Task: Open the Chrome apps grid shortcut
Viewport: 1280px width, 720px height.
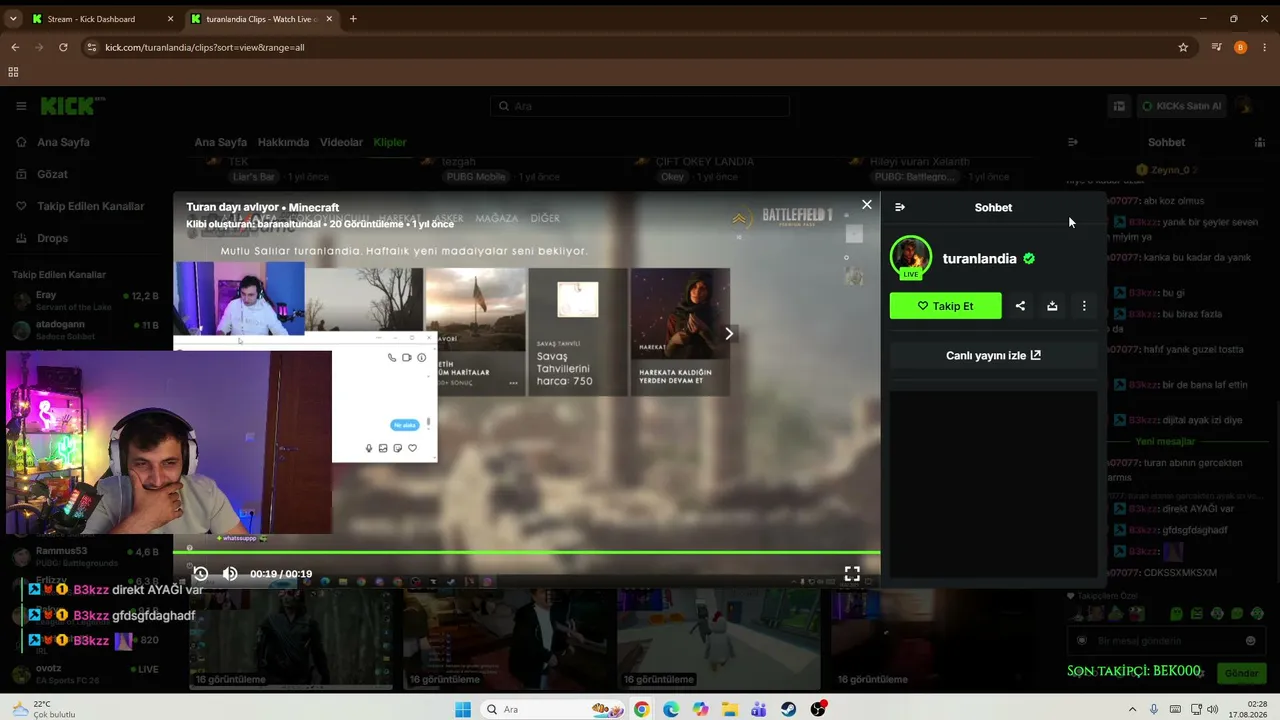Action: click(13, 72)
